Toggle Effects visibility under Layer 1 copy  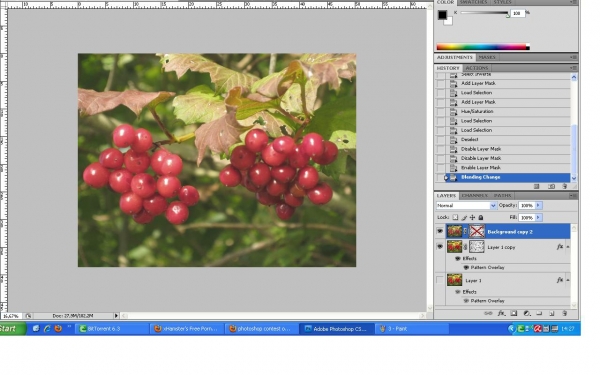(x=458, y=258)
